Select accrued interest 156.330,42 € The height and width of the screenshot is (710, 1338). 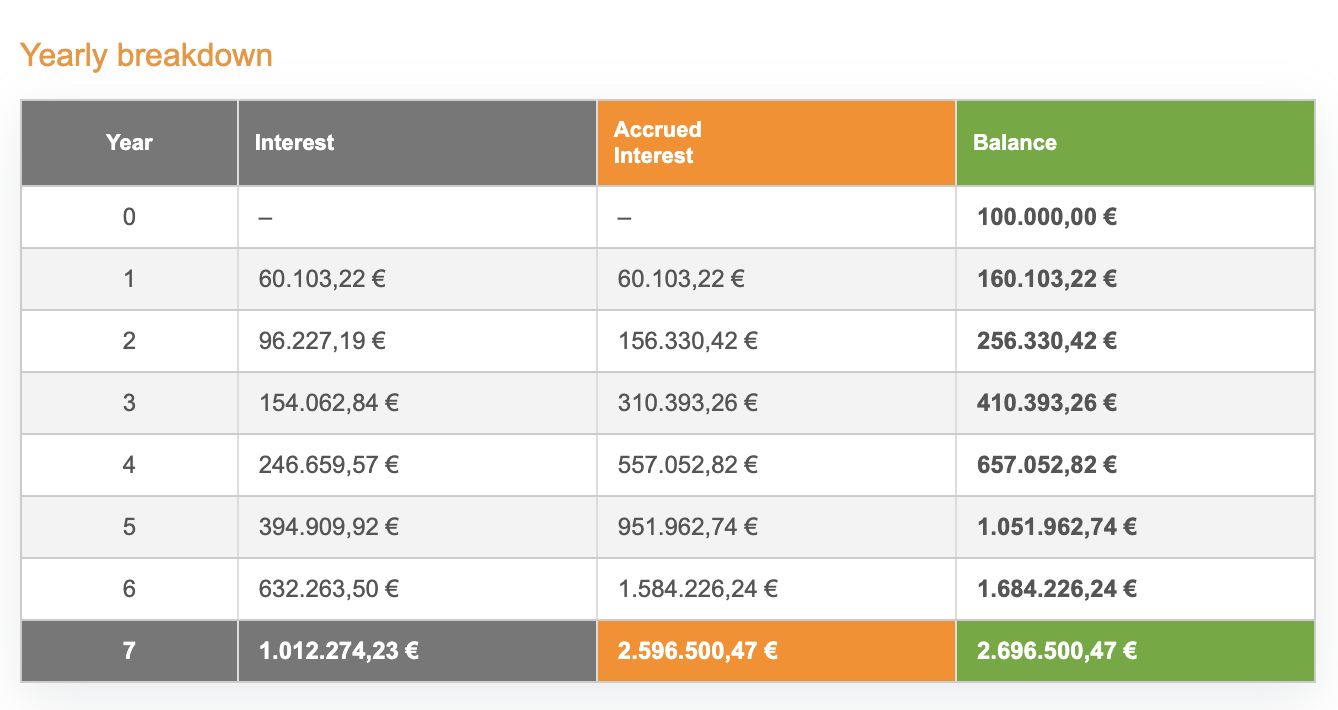pyautogui.click(x=687, y=340)
